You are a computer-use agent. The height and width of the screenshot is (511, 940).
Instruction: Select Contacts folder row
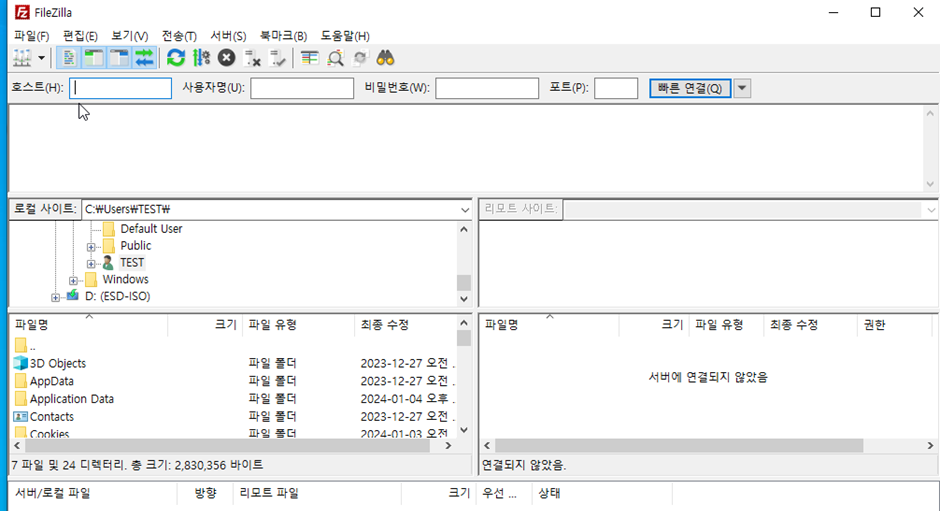(234, 416)
